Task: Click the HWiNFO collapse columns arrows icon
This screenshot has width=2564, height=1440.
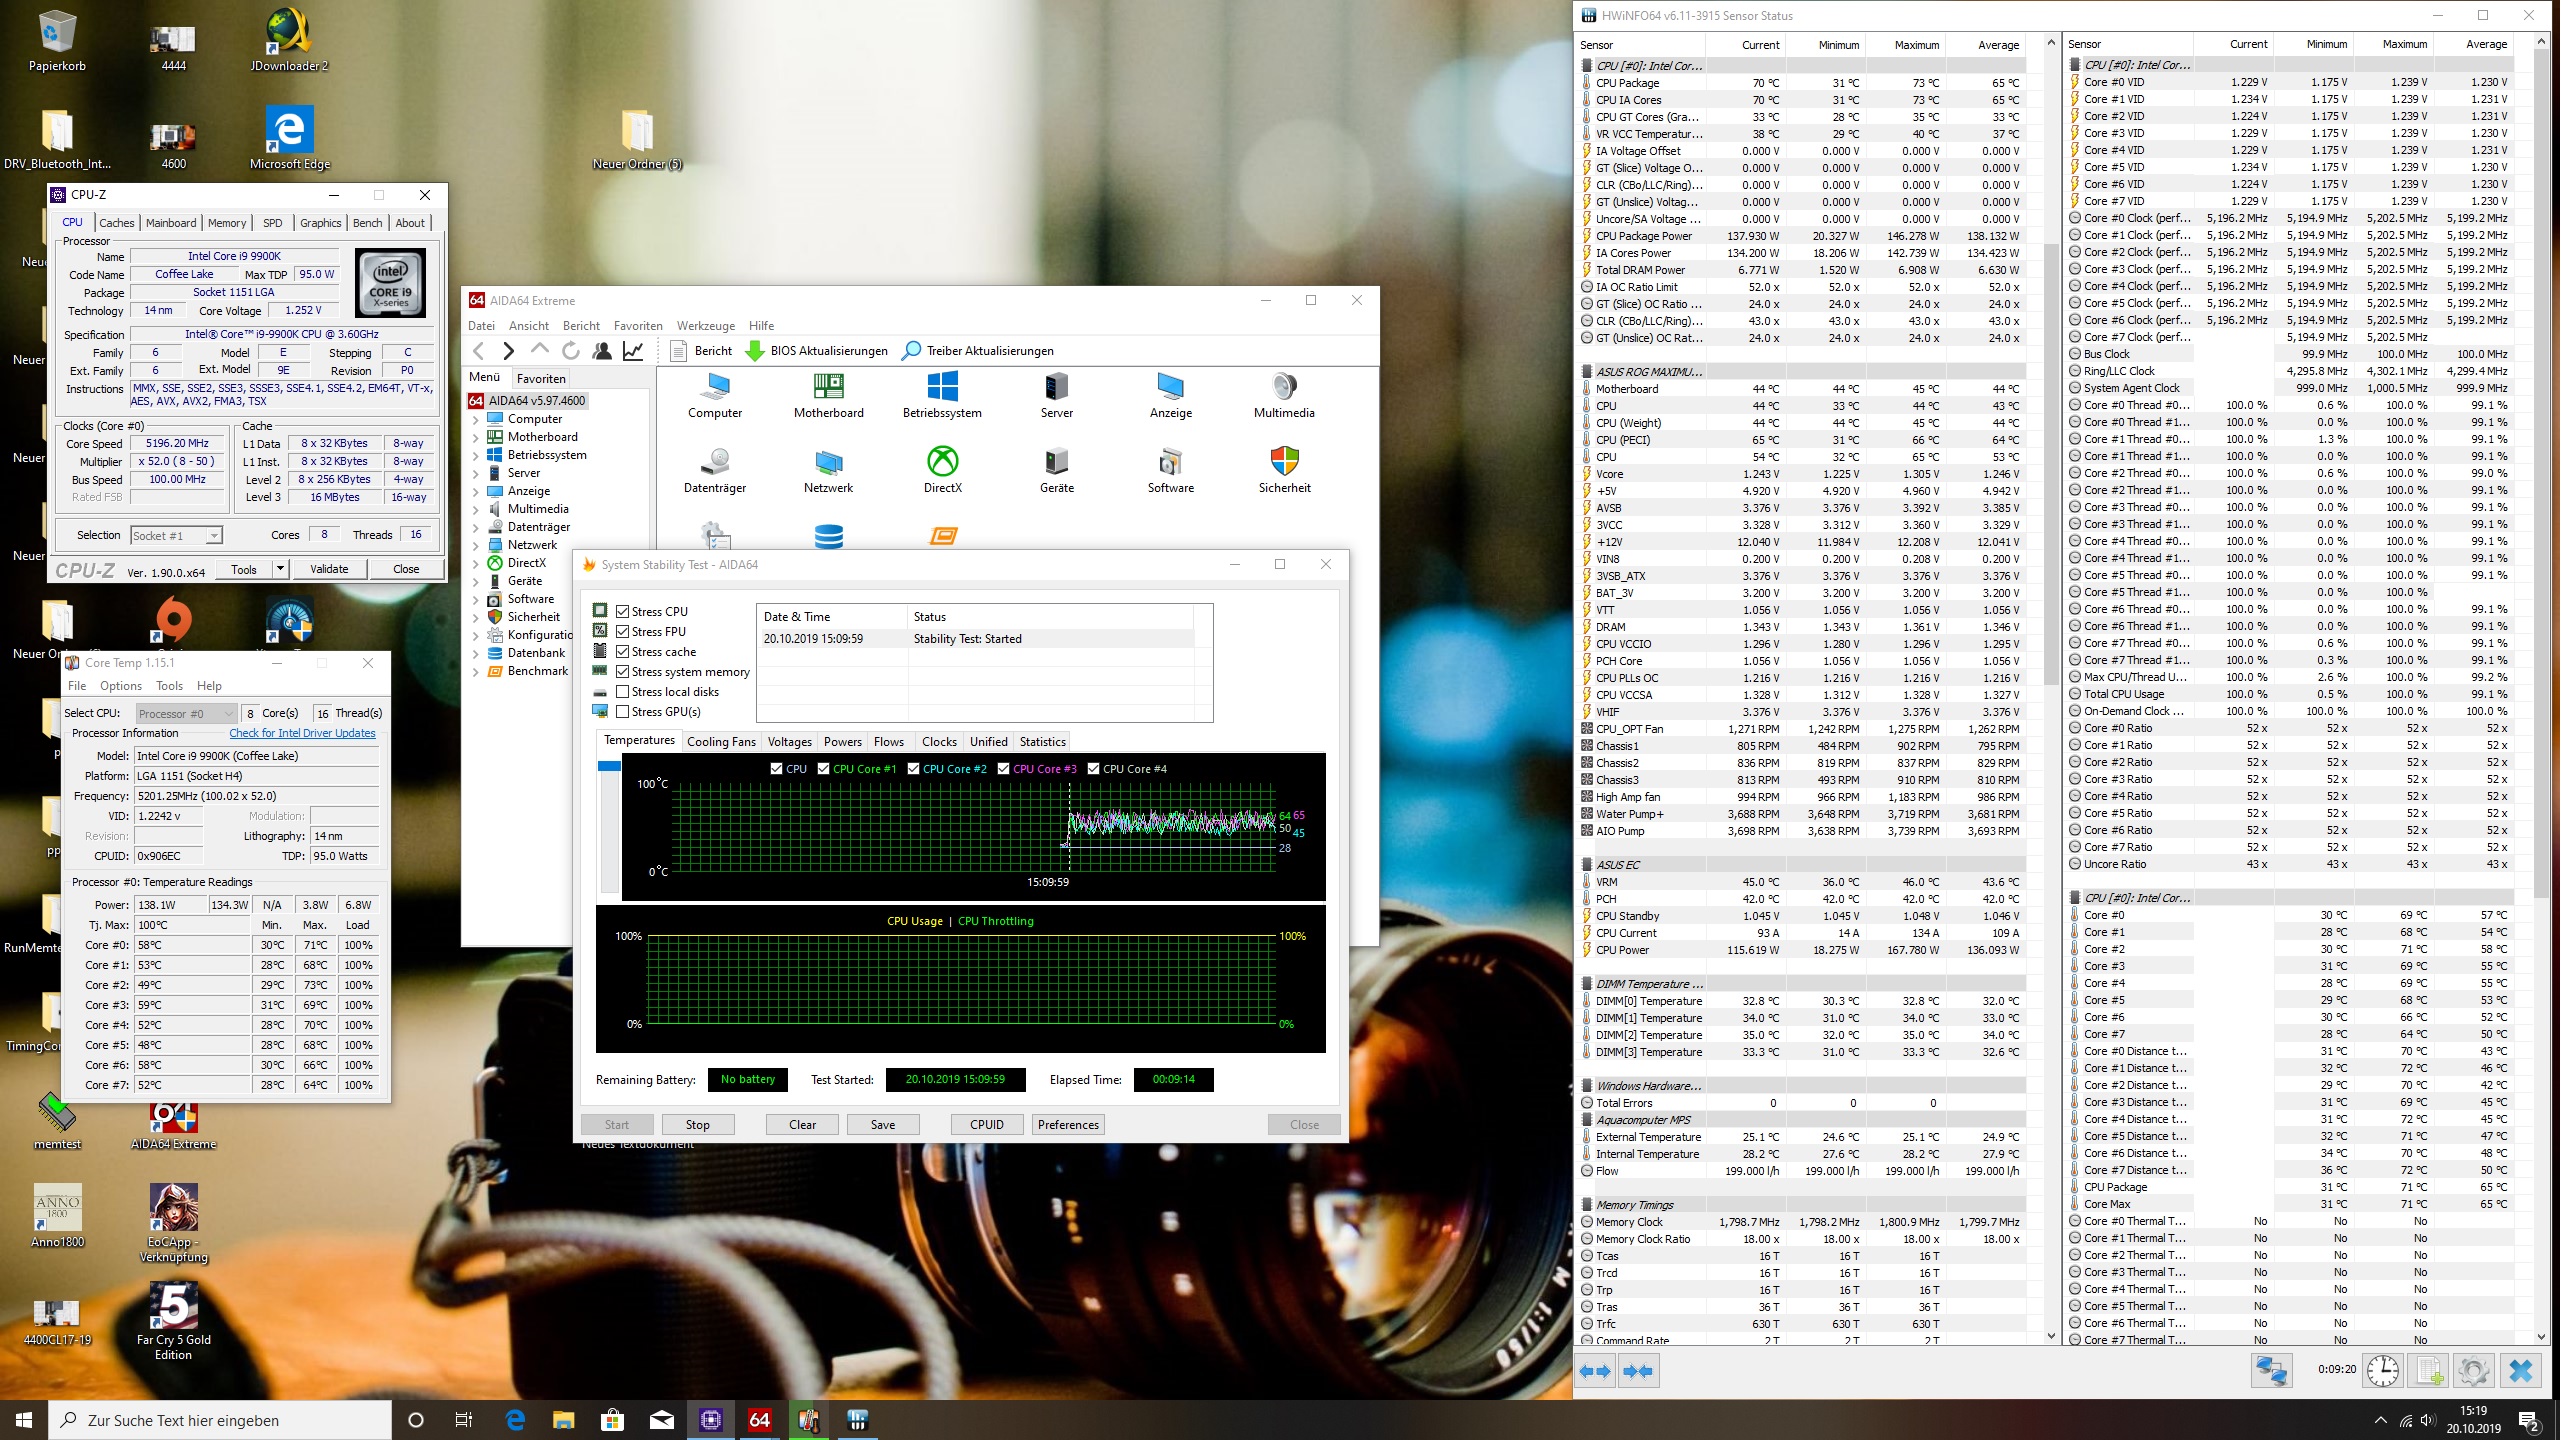Action: pyautogui.click(x=1639, y=1371)
